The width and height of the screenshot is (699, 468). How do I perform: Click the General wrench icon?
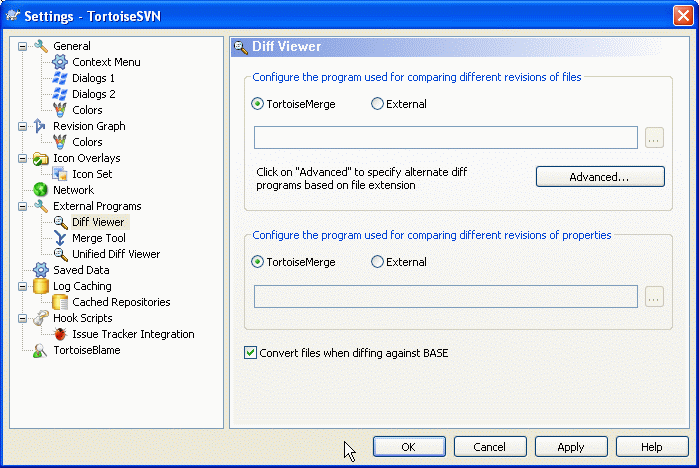coord(41,46)
